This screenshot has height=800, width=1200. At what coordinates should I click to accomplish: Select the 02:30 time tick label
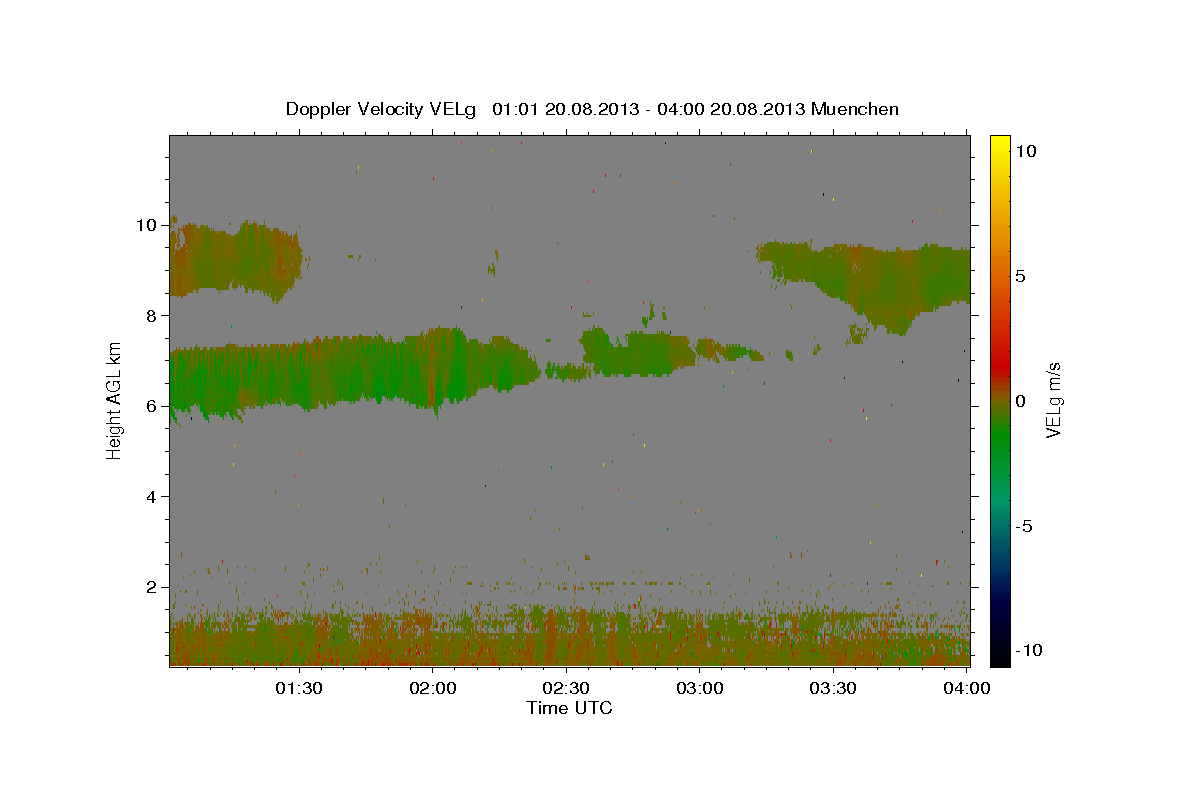(x=566, y=689)
